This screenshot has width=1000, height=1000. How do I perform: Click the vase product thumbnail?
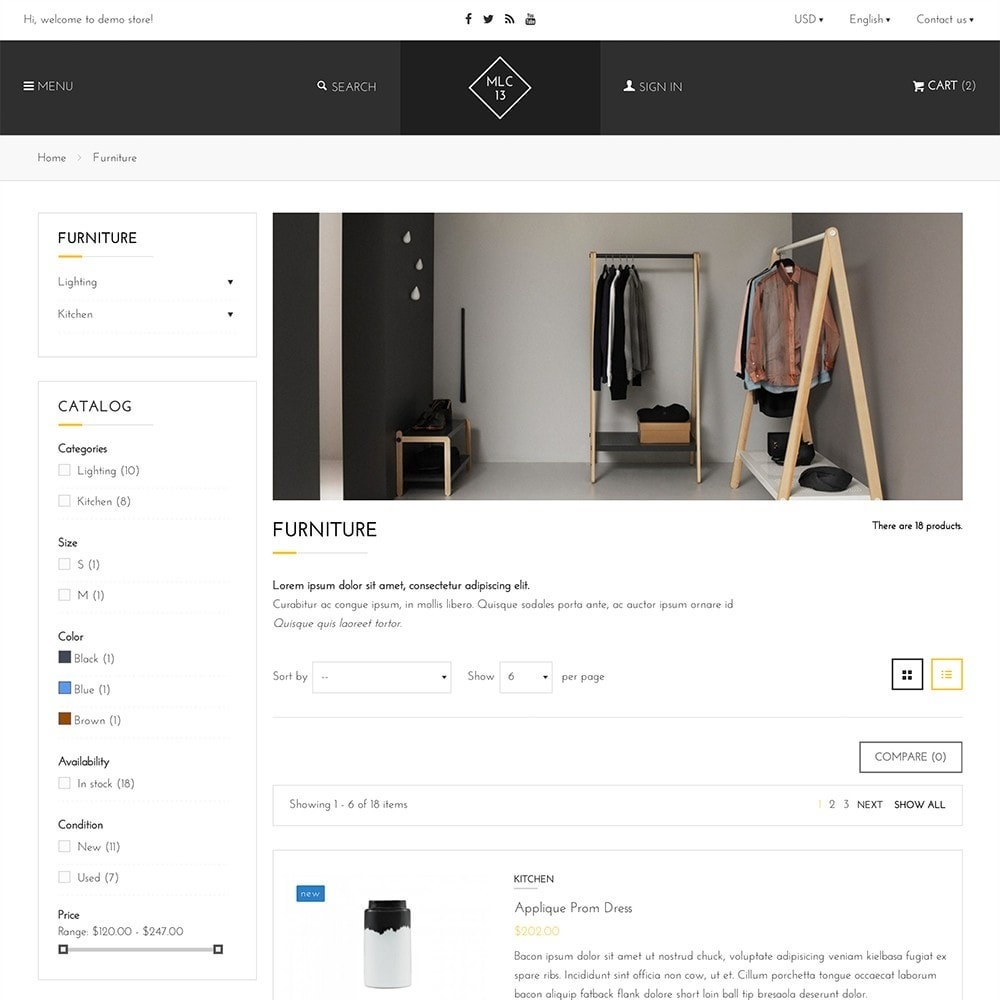[388, 943]
